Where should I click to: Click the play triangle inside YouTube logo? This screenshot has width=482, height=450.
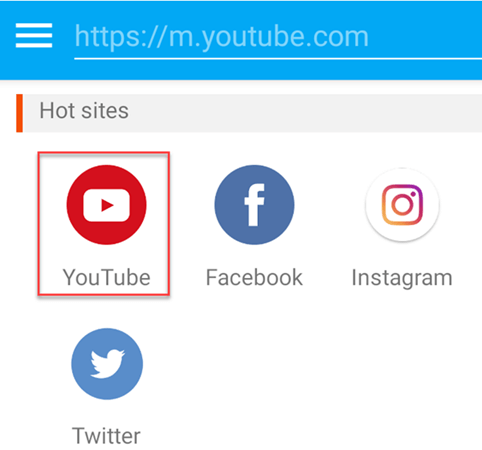click(x=107, y=205)
